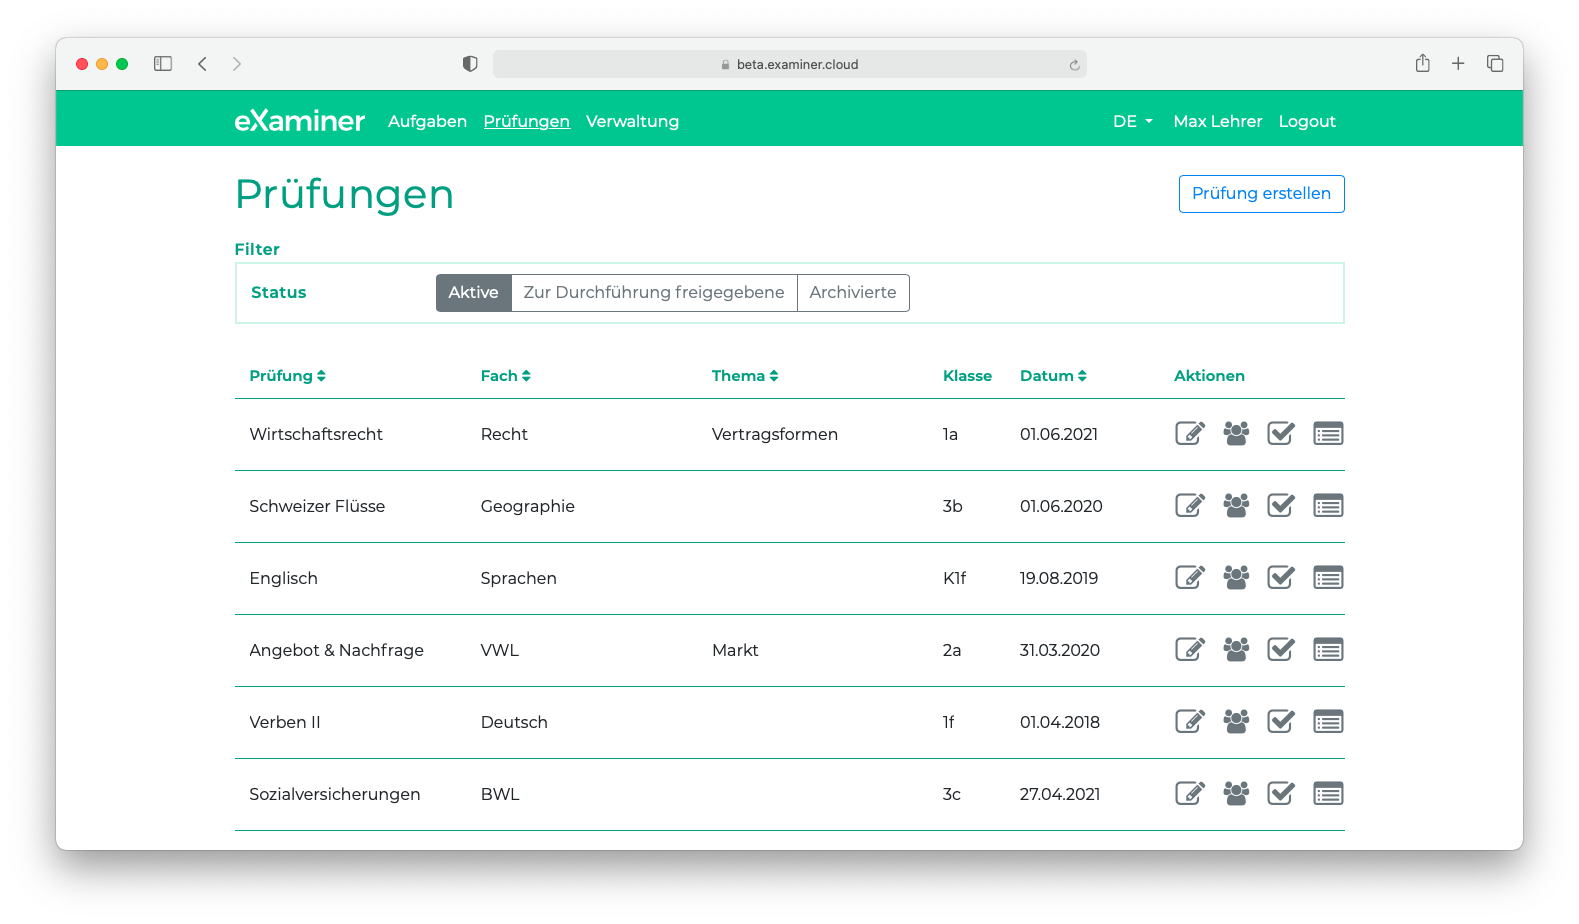
Task: Click the Sozialversicherungen exam name
Action: point(335,794)
